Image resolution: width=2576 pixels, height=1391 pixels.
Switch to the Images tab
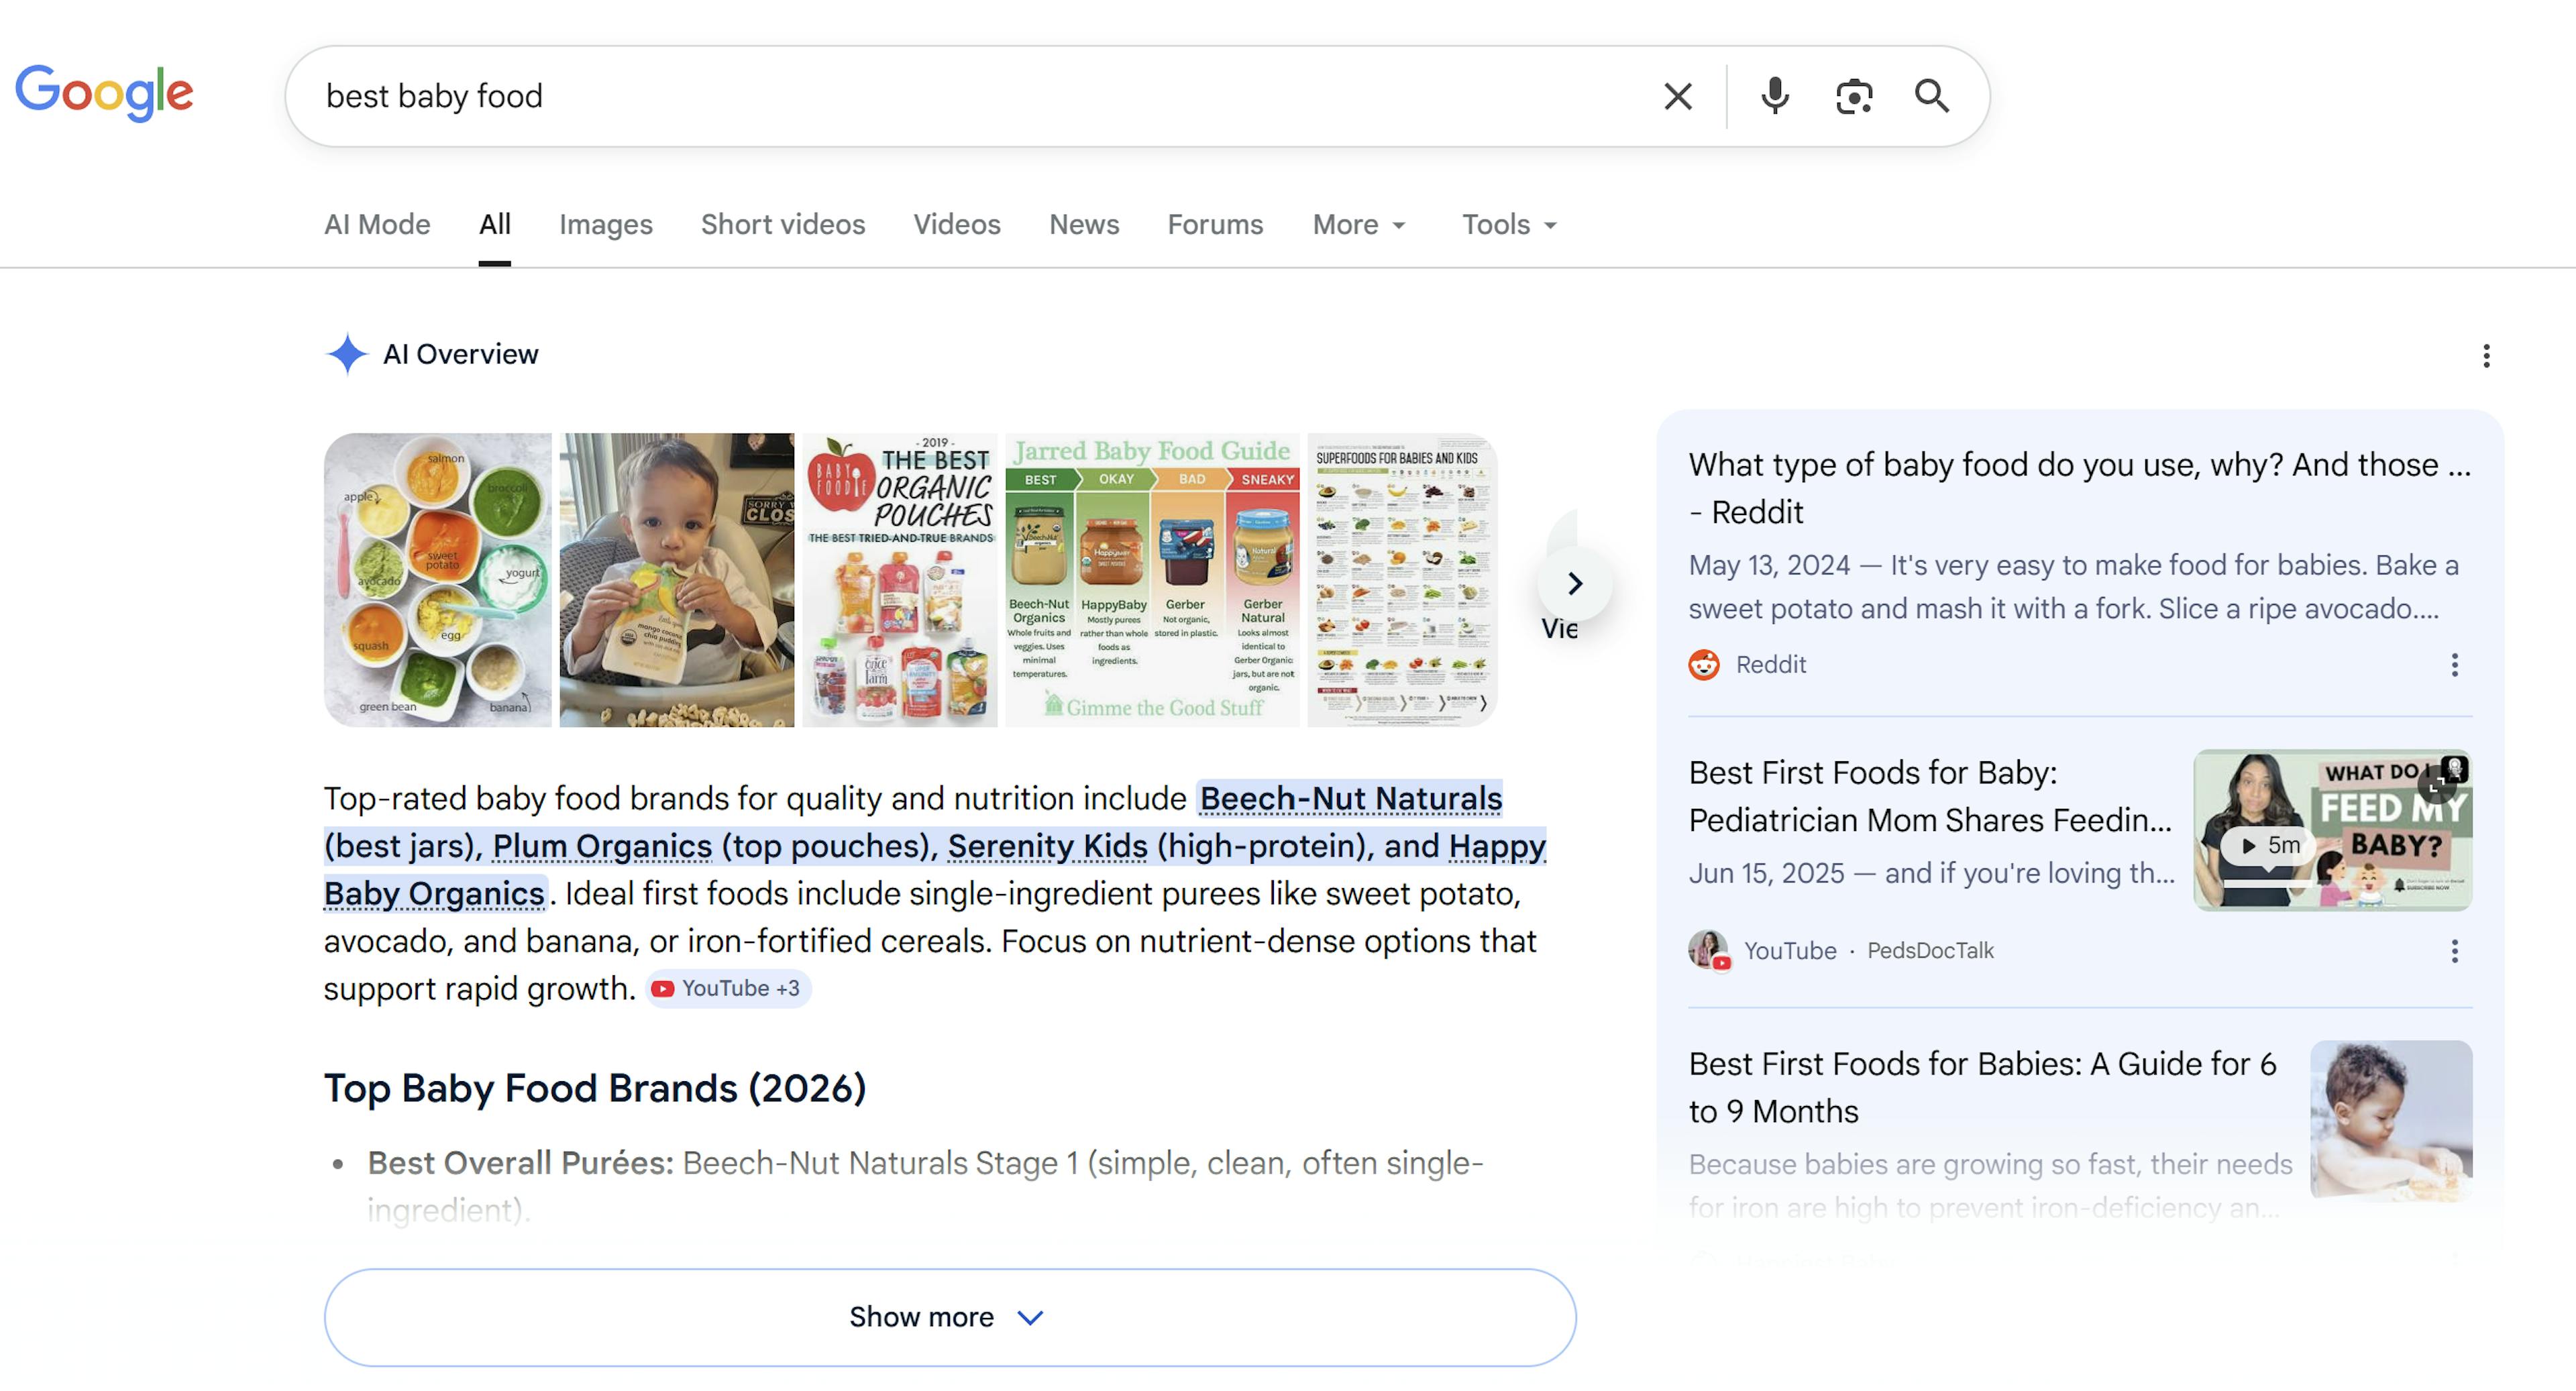[605, 225]
